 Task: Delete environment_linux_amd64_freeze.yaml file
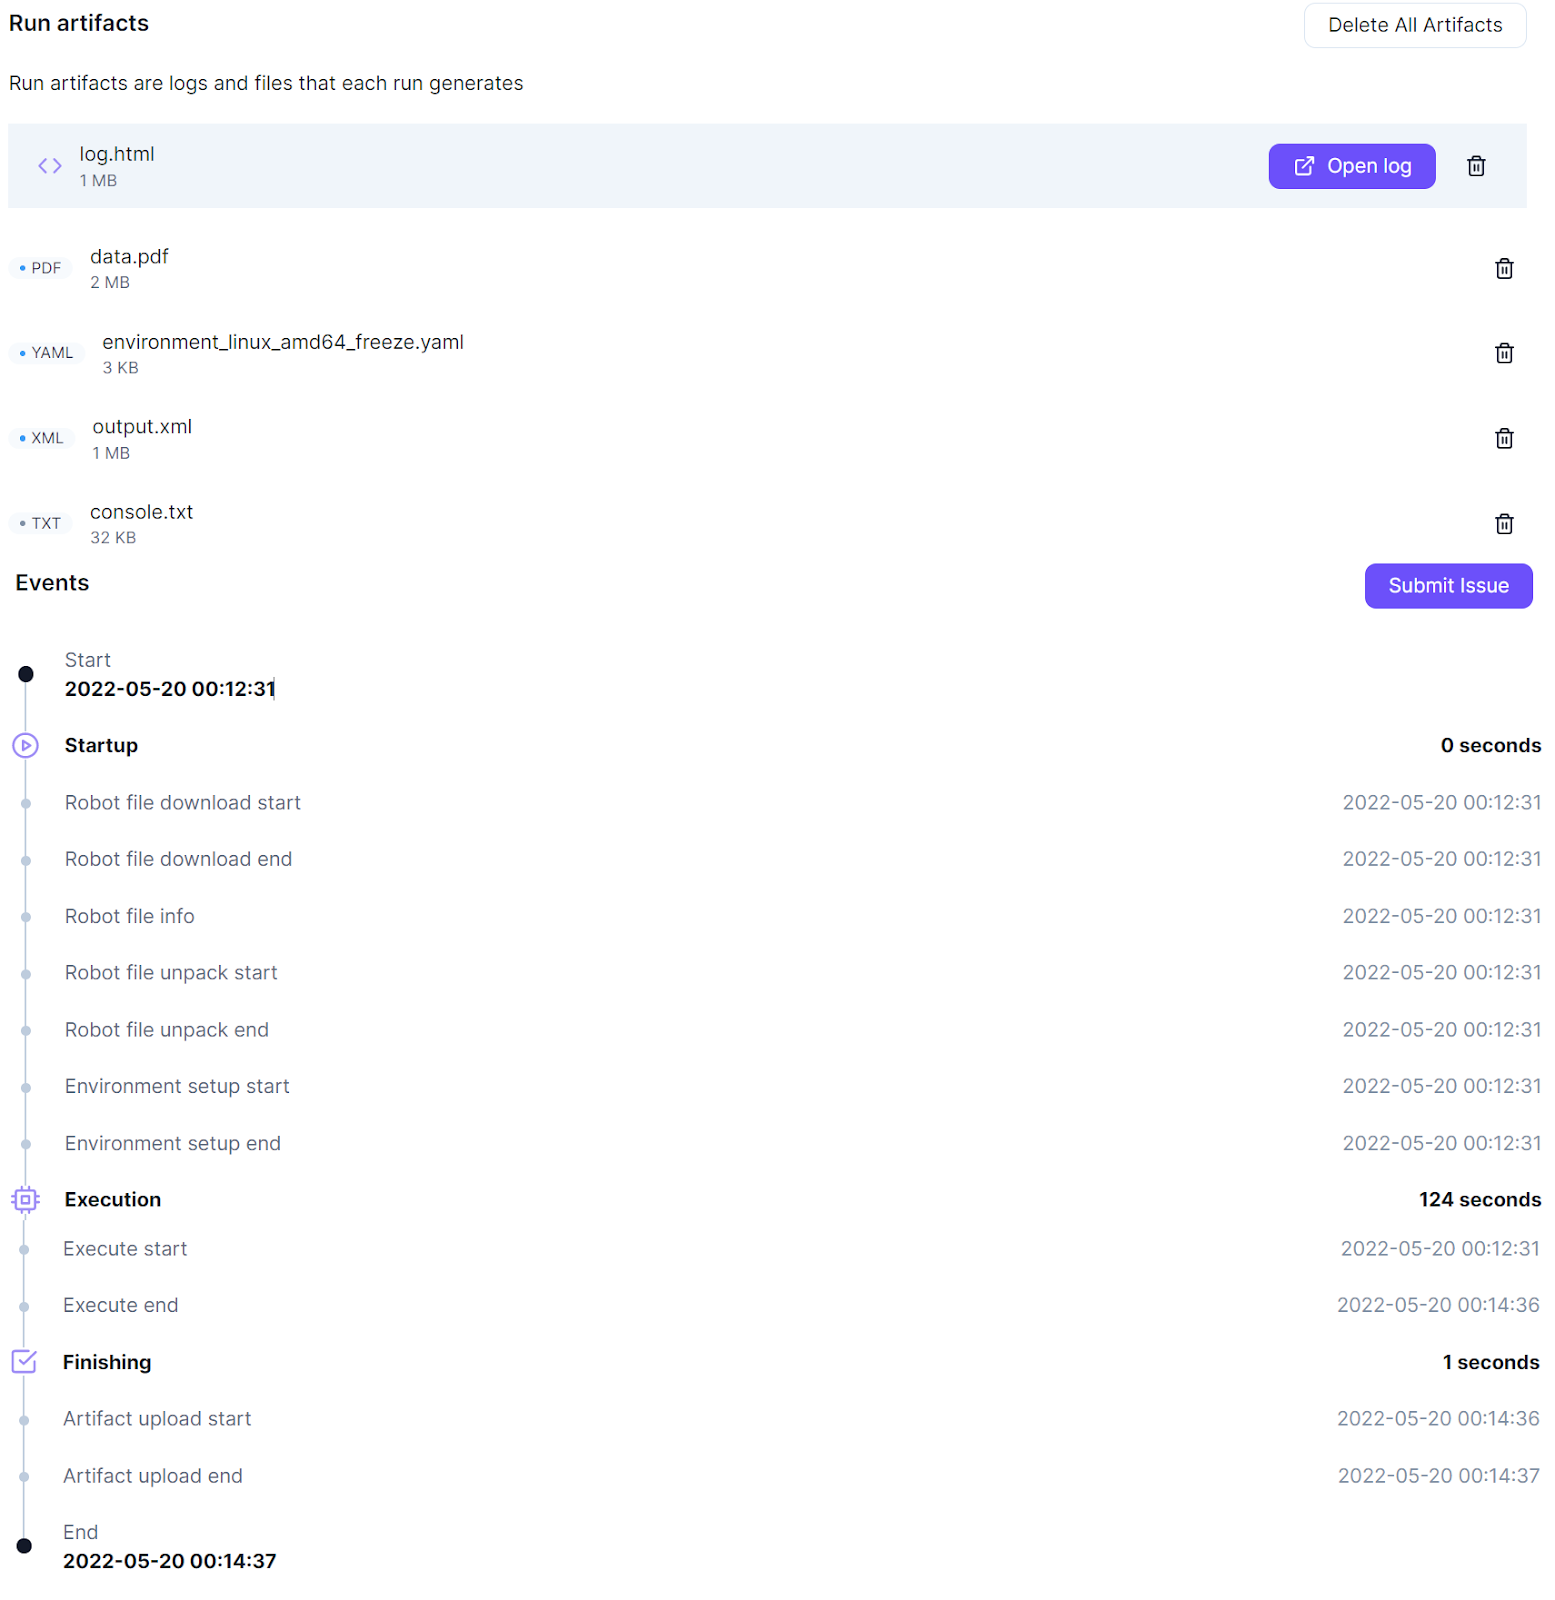[1504, 353]
